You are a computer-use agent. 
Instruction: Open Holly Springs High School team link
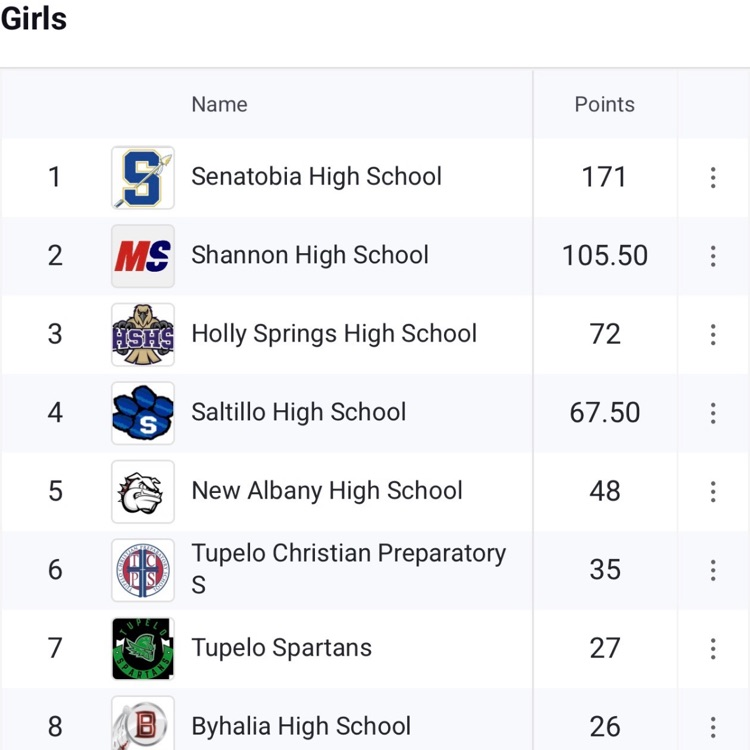coord(334,334)
